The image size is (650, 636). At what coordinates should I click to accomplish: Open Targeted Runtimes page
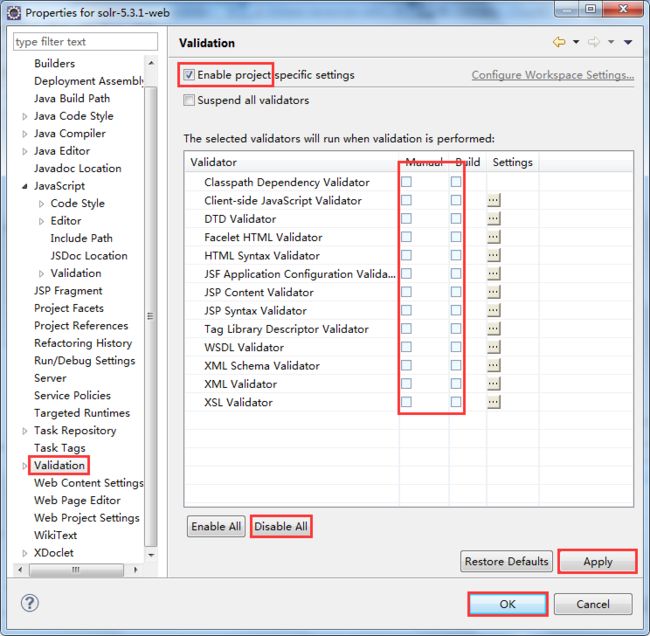82,413
